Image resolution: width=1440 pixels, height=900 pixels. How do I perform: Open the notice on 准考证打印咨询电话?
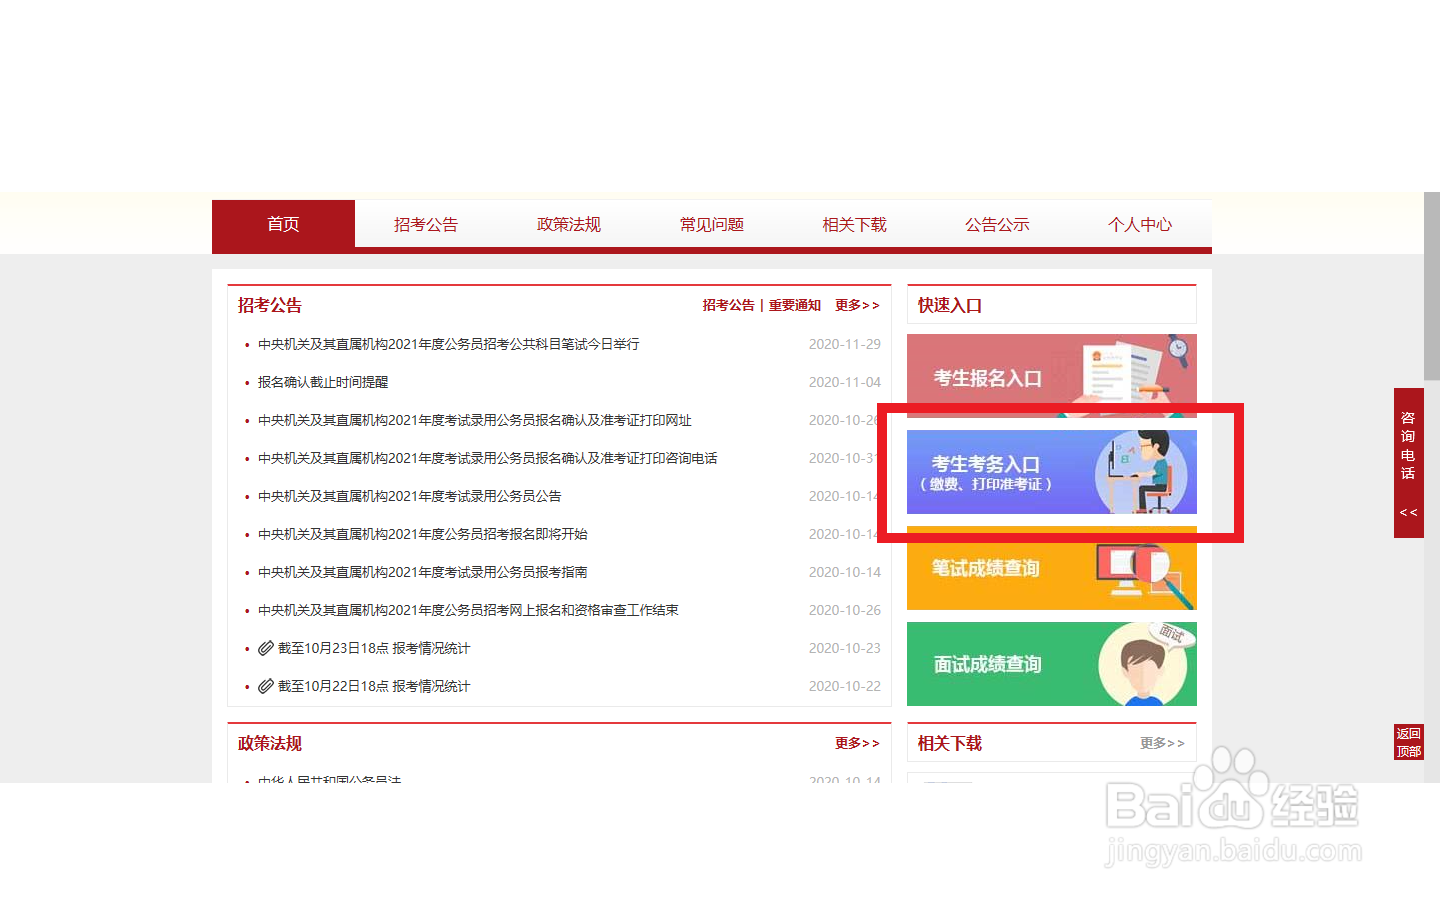click(x=488, y=458)
